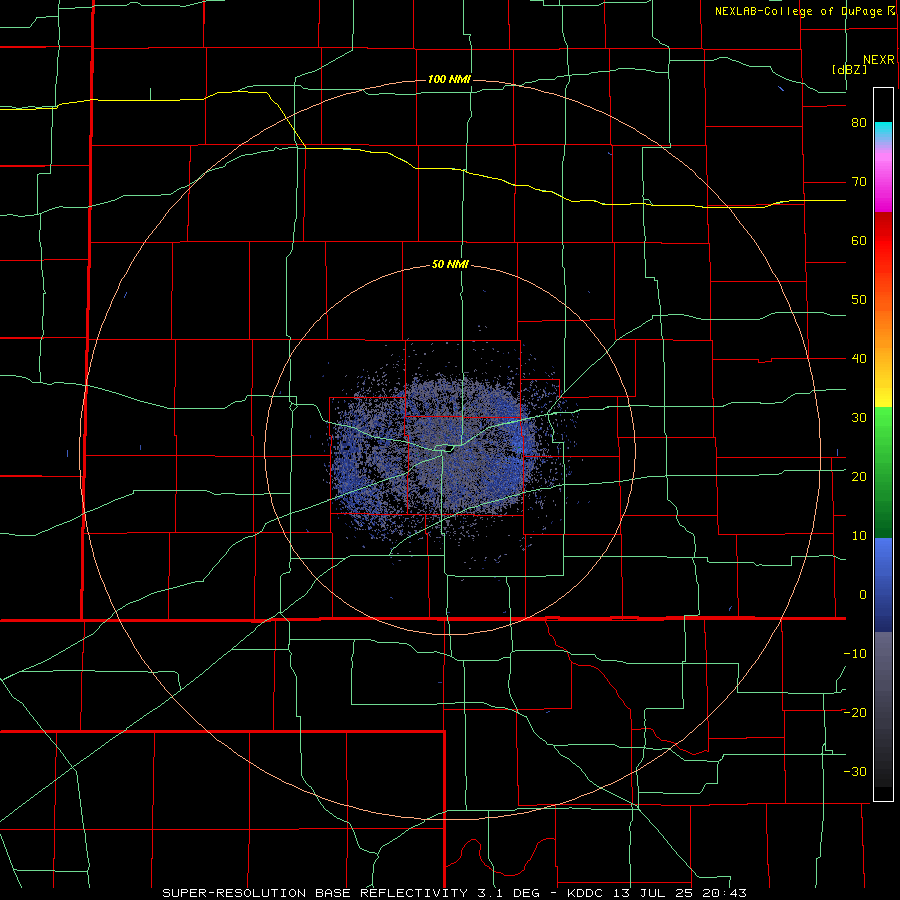Viewport: 900px width, 900px height.
Task: Click the -20 dBZ scale value
Action: pos(855,713)
